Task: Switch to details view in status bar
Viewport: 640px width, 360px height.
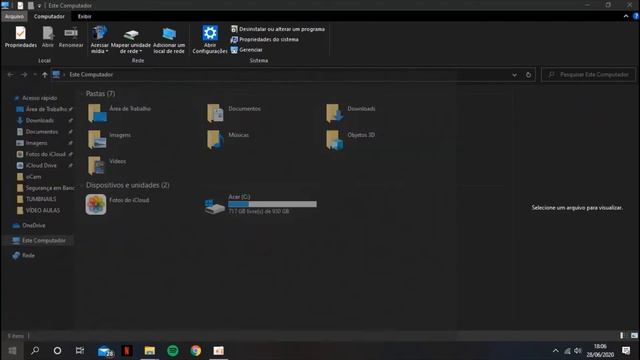Action: click(622, 336)
